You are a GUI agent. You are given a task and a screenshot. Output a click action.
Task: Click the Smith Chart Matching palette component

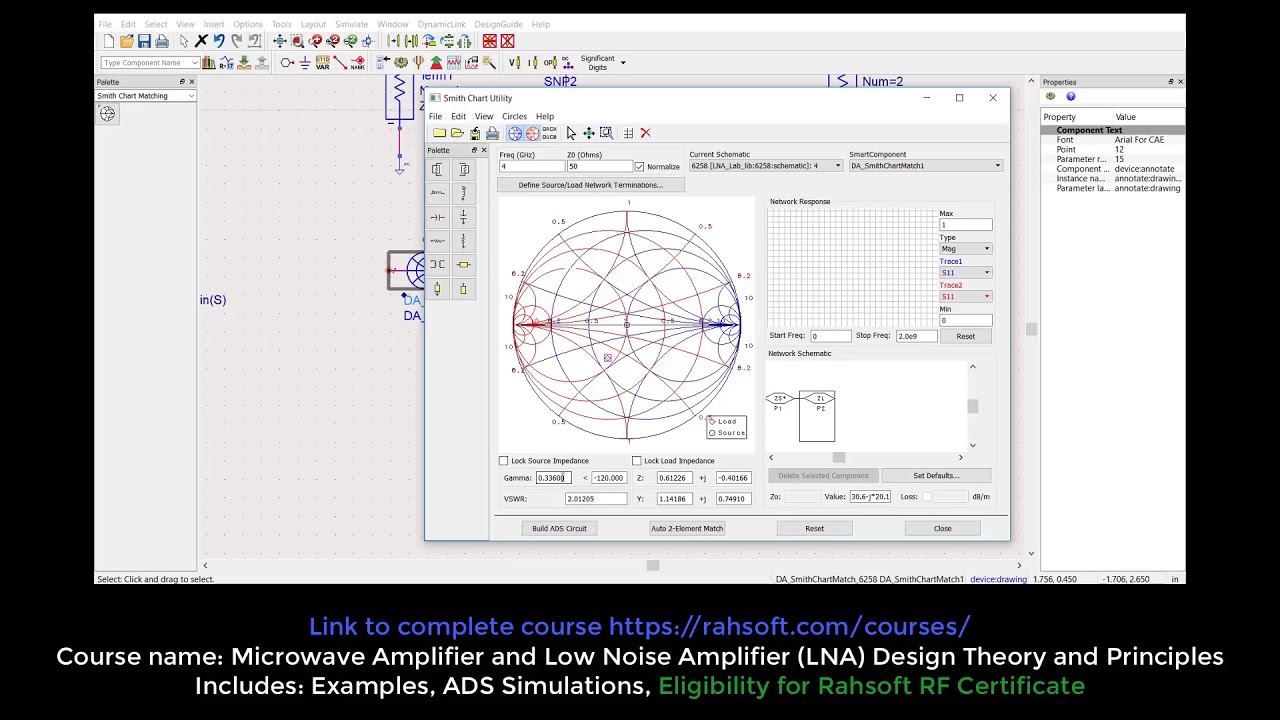tap(107, 114)
